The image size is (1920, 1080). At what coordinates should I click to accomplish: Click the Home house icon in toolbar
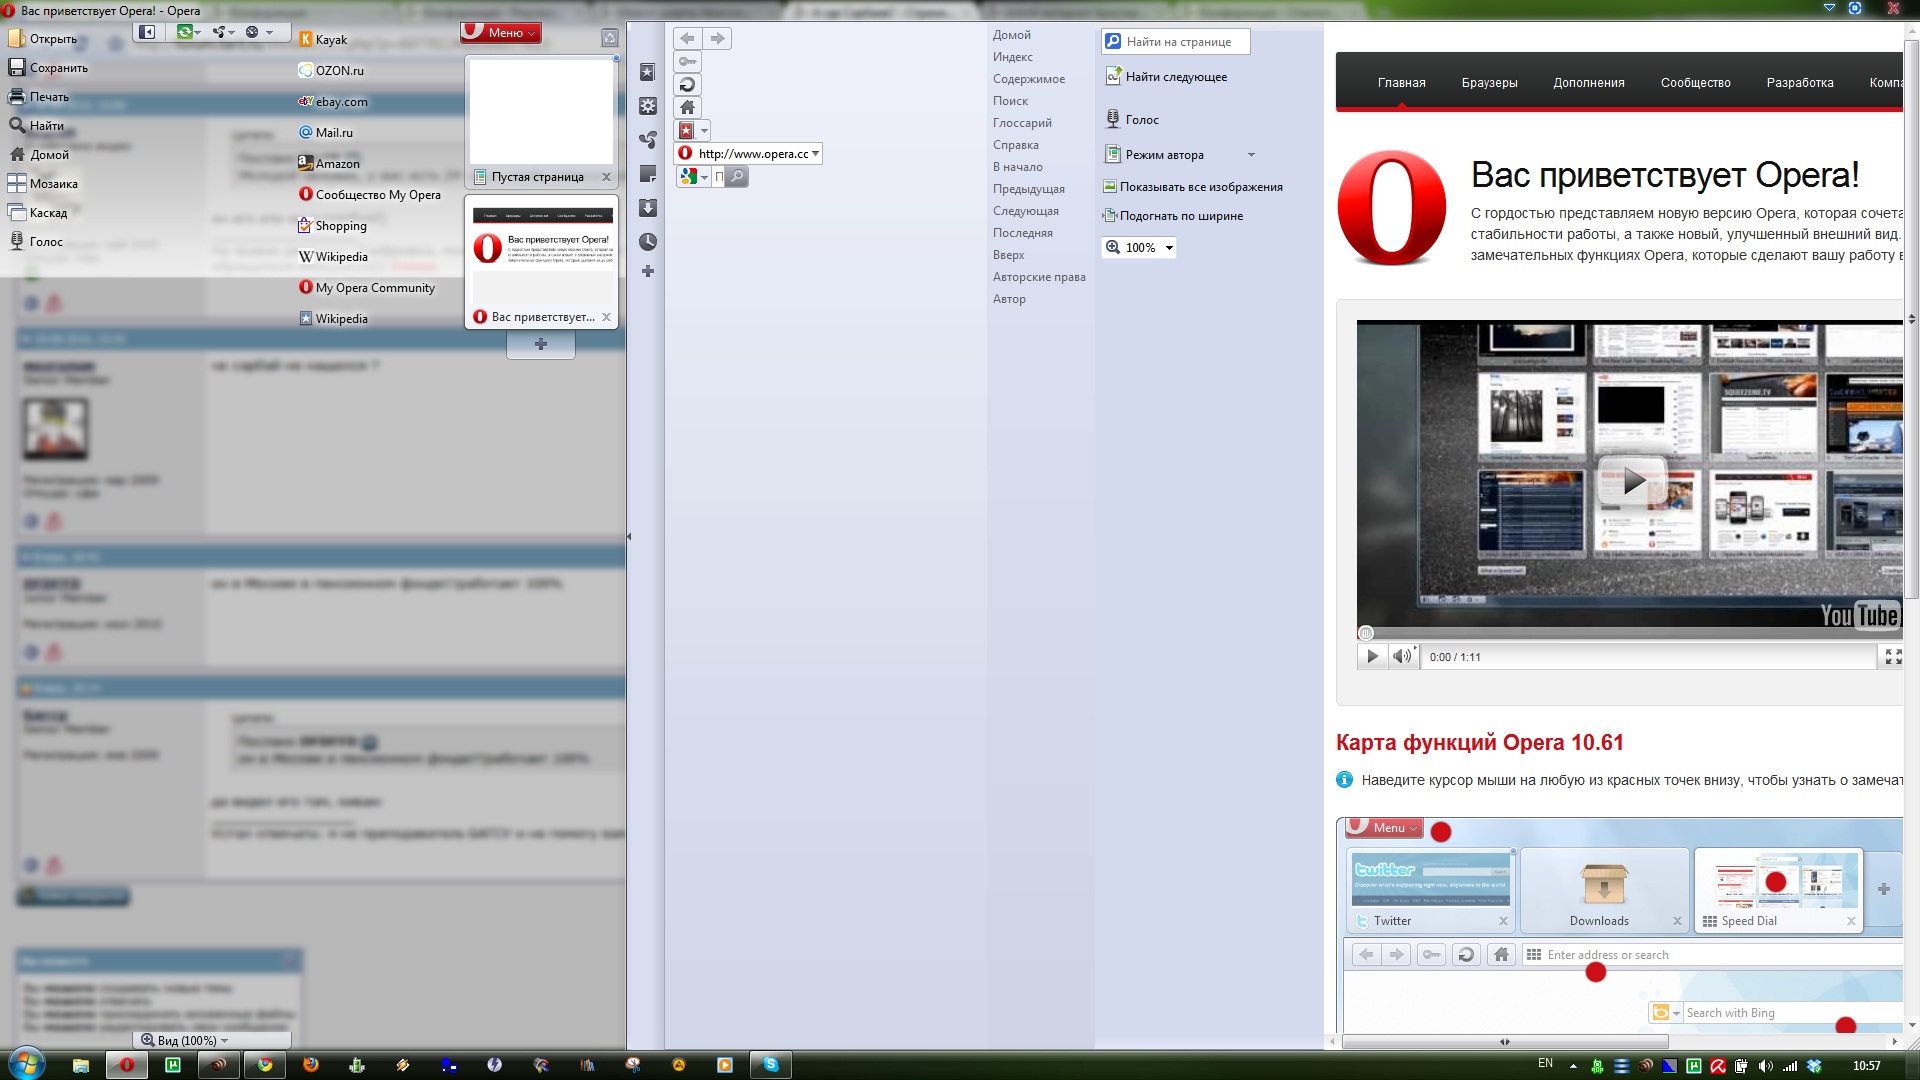tap(688, 107)
